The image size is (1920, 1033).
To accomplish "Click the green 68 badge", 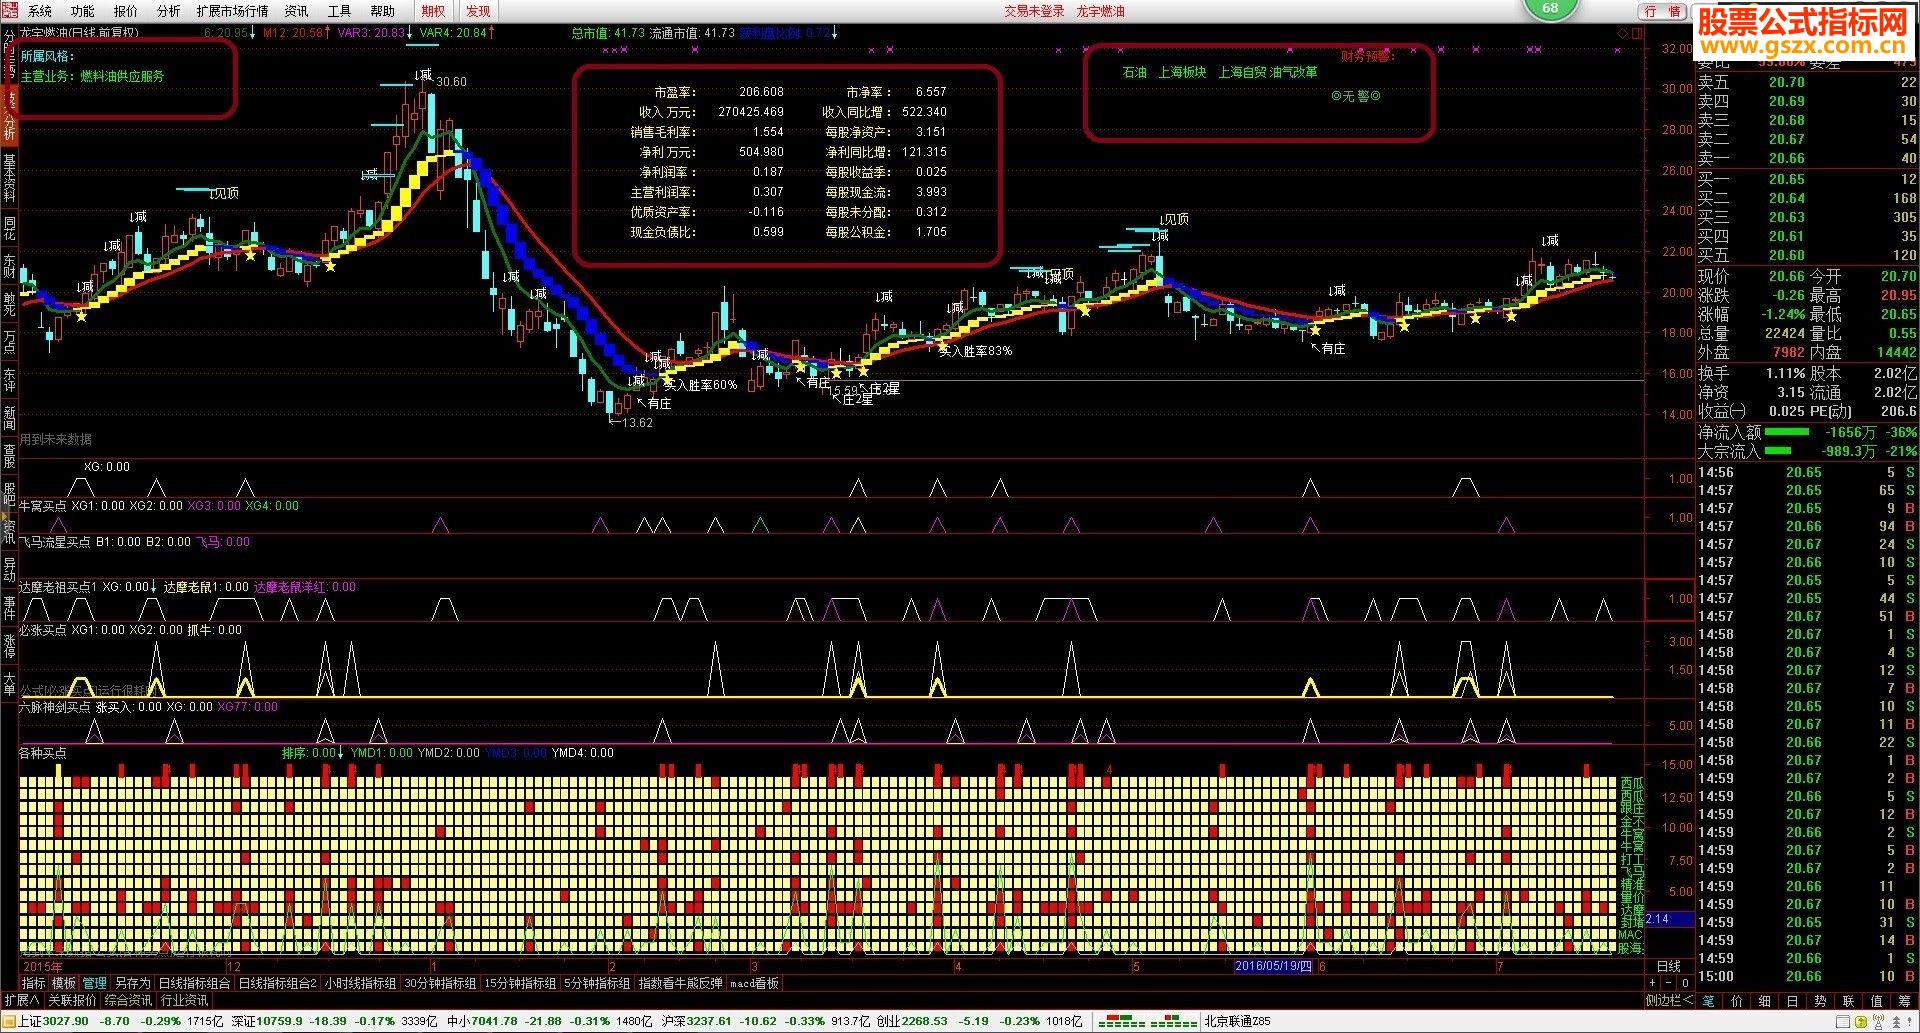I will (x=1550, y=8).
